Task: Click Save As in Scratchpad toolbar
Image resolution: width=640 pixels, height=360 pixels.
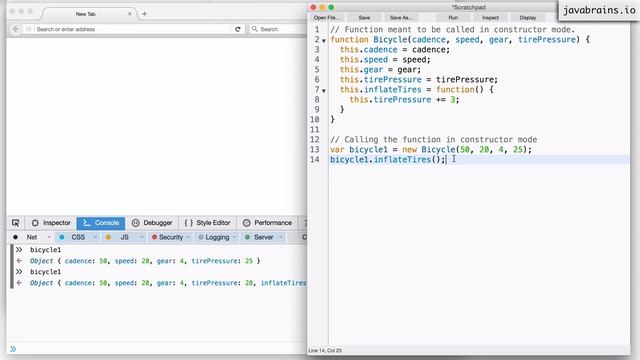Action: click(x=401, y=18)
